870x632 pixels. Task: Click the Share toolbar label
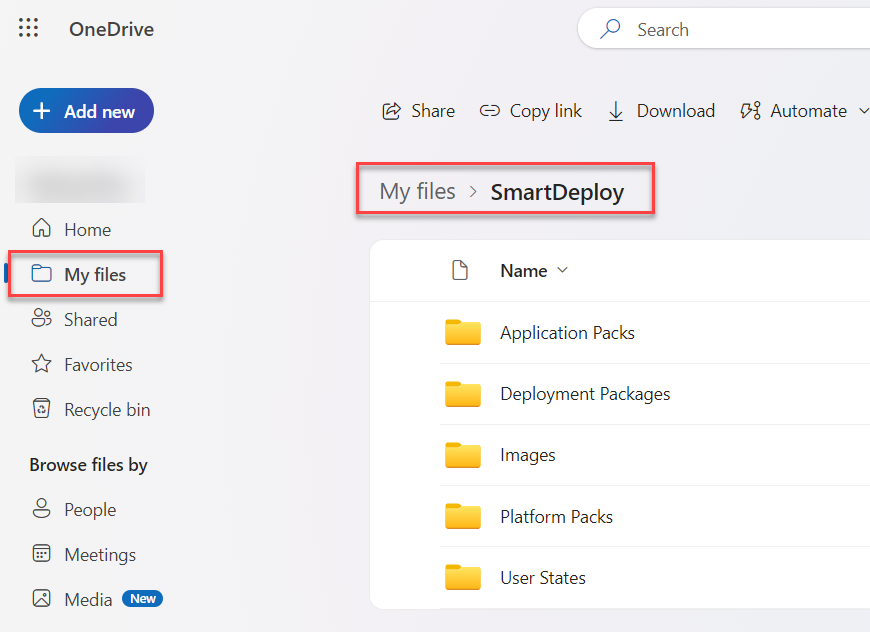pos(433,111)
